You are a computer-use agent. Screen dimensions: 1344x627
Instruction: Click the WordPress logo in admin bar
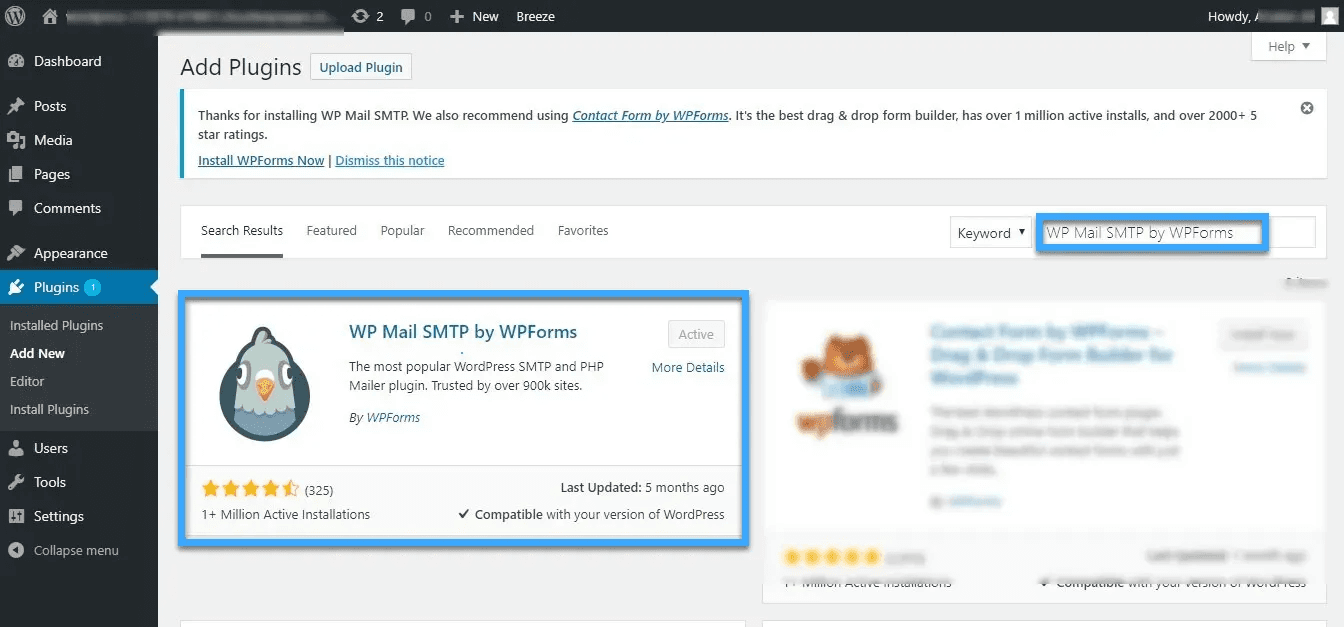pos(16,16)
